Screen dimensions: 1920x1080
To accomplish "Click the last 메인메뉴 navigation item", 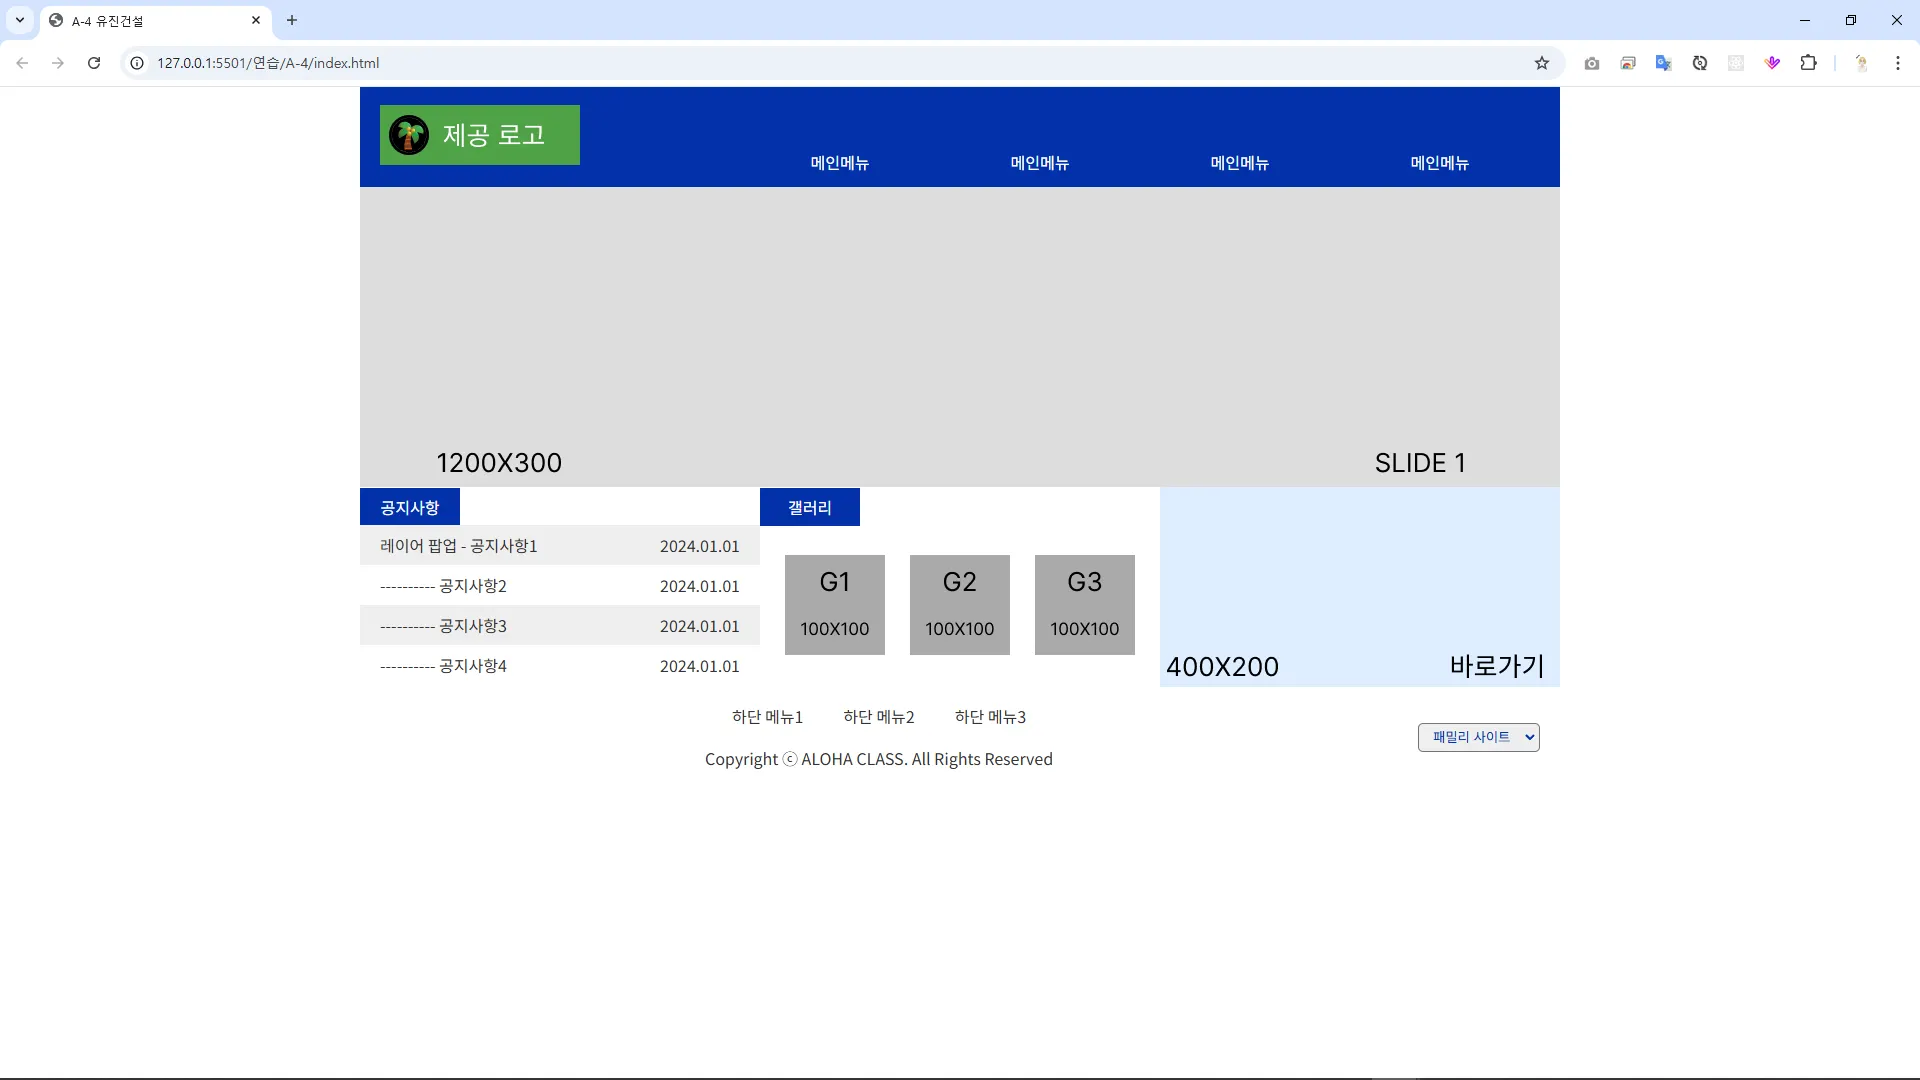I will 1439,163.
